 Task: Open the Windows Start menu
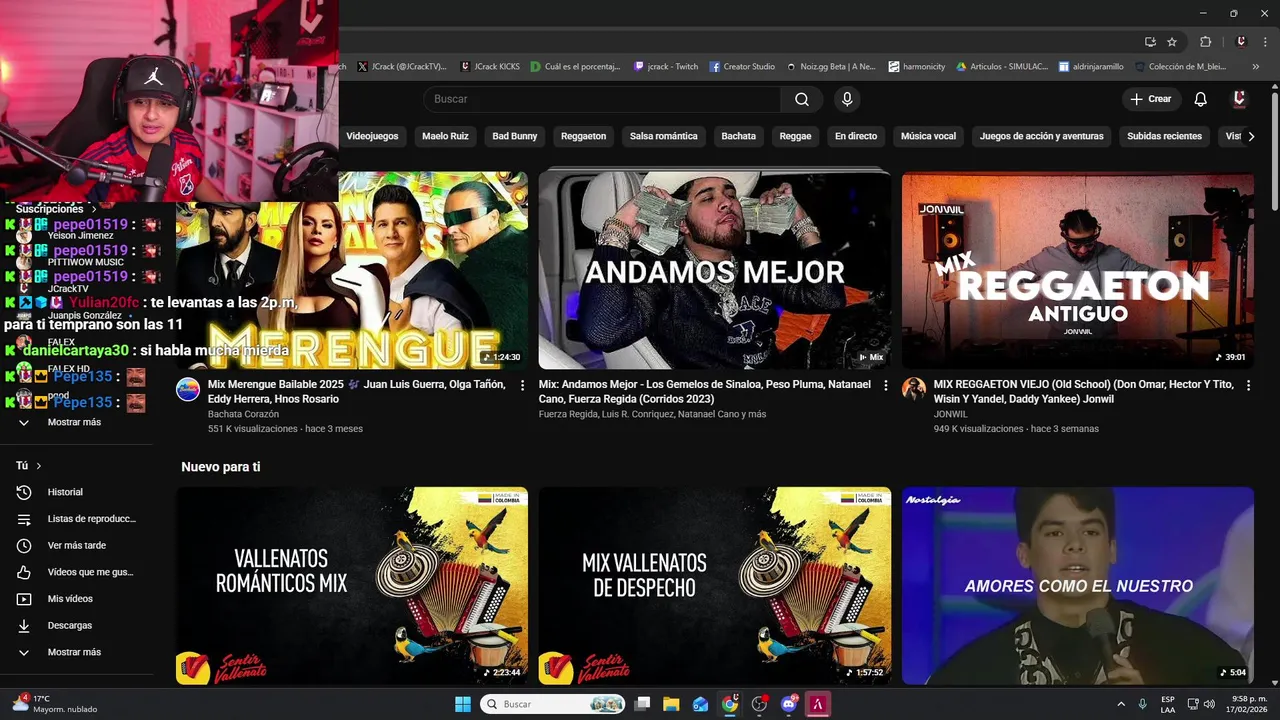pos(463,704)
